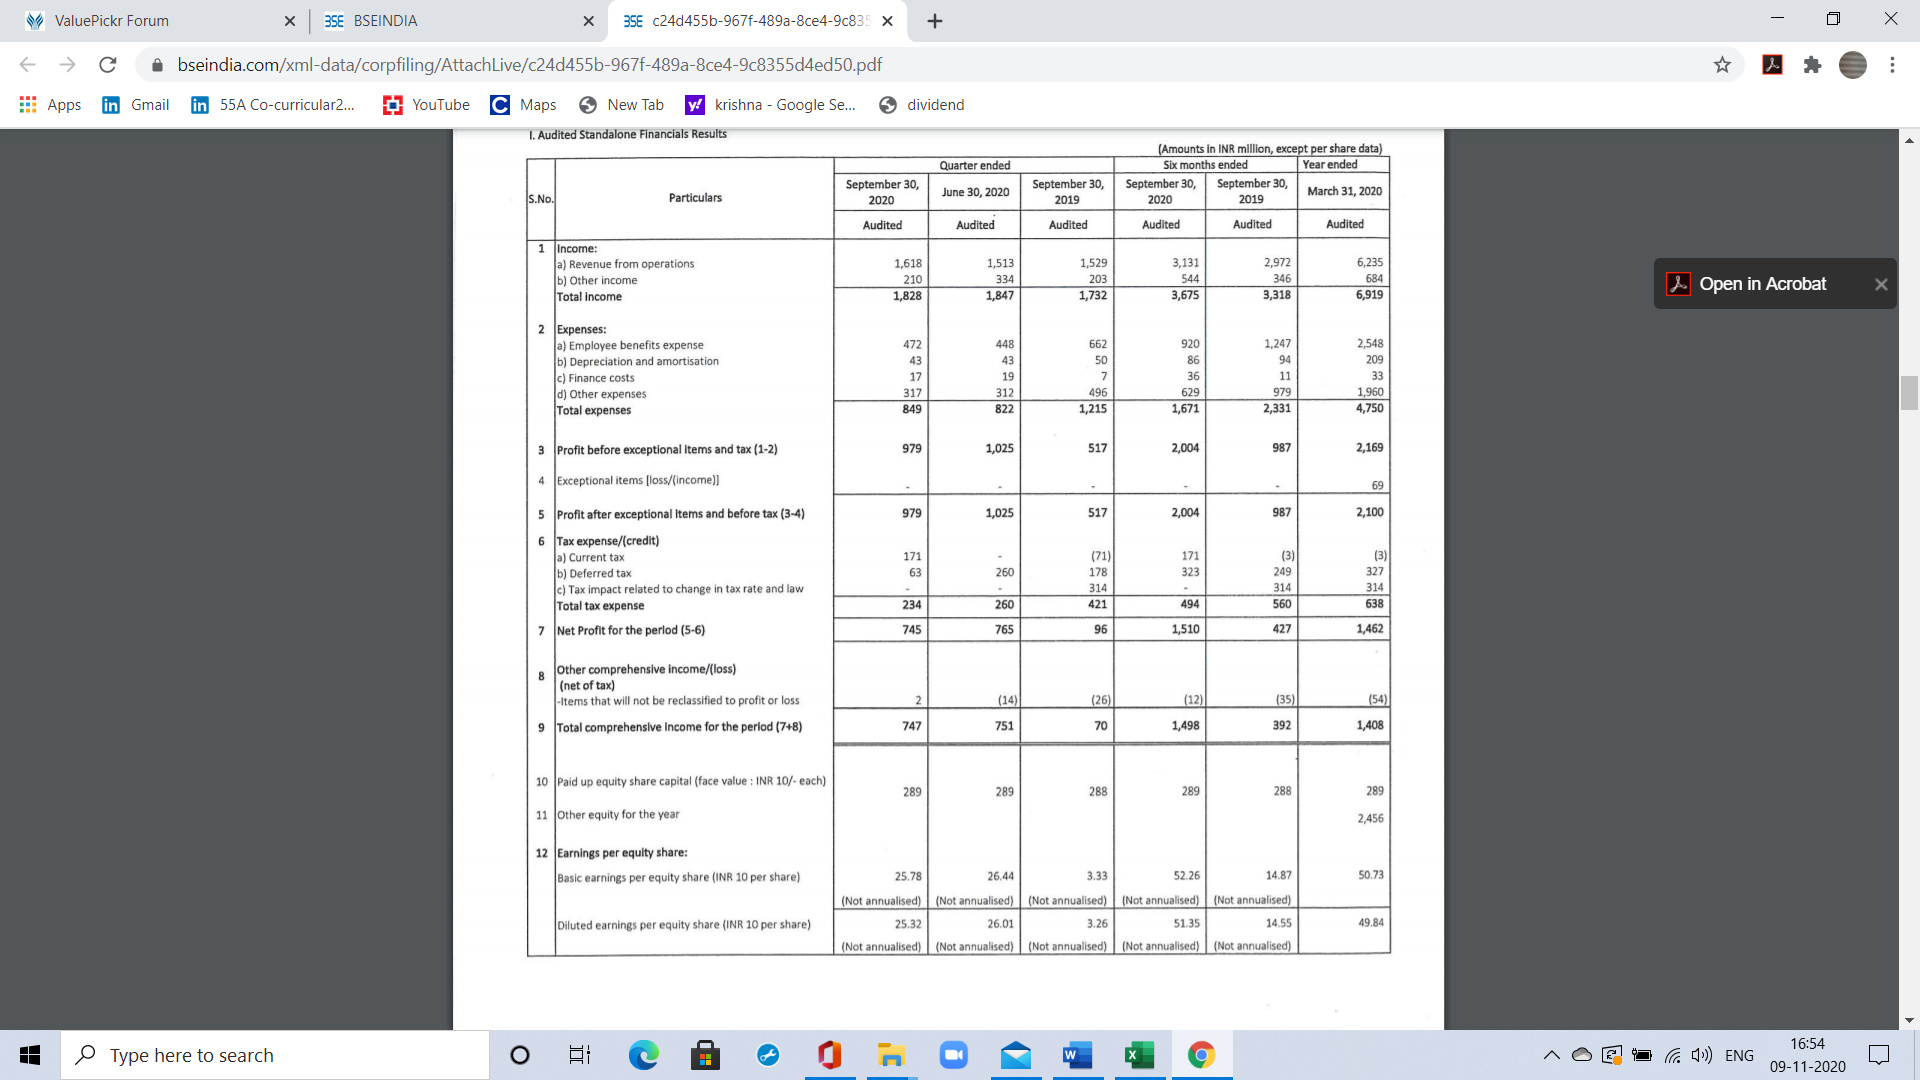1920x1080 pixels.
Task: Open the Extensions puzzle icon
Action: pyautogui.click(x=1812, y=65)
